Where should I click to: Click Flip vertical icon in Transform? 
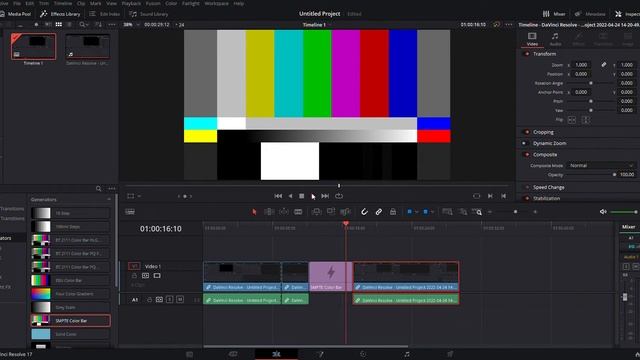pos(586,120)
